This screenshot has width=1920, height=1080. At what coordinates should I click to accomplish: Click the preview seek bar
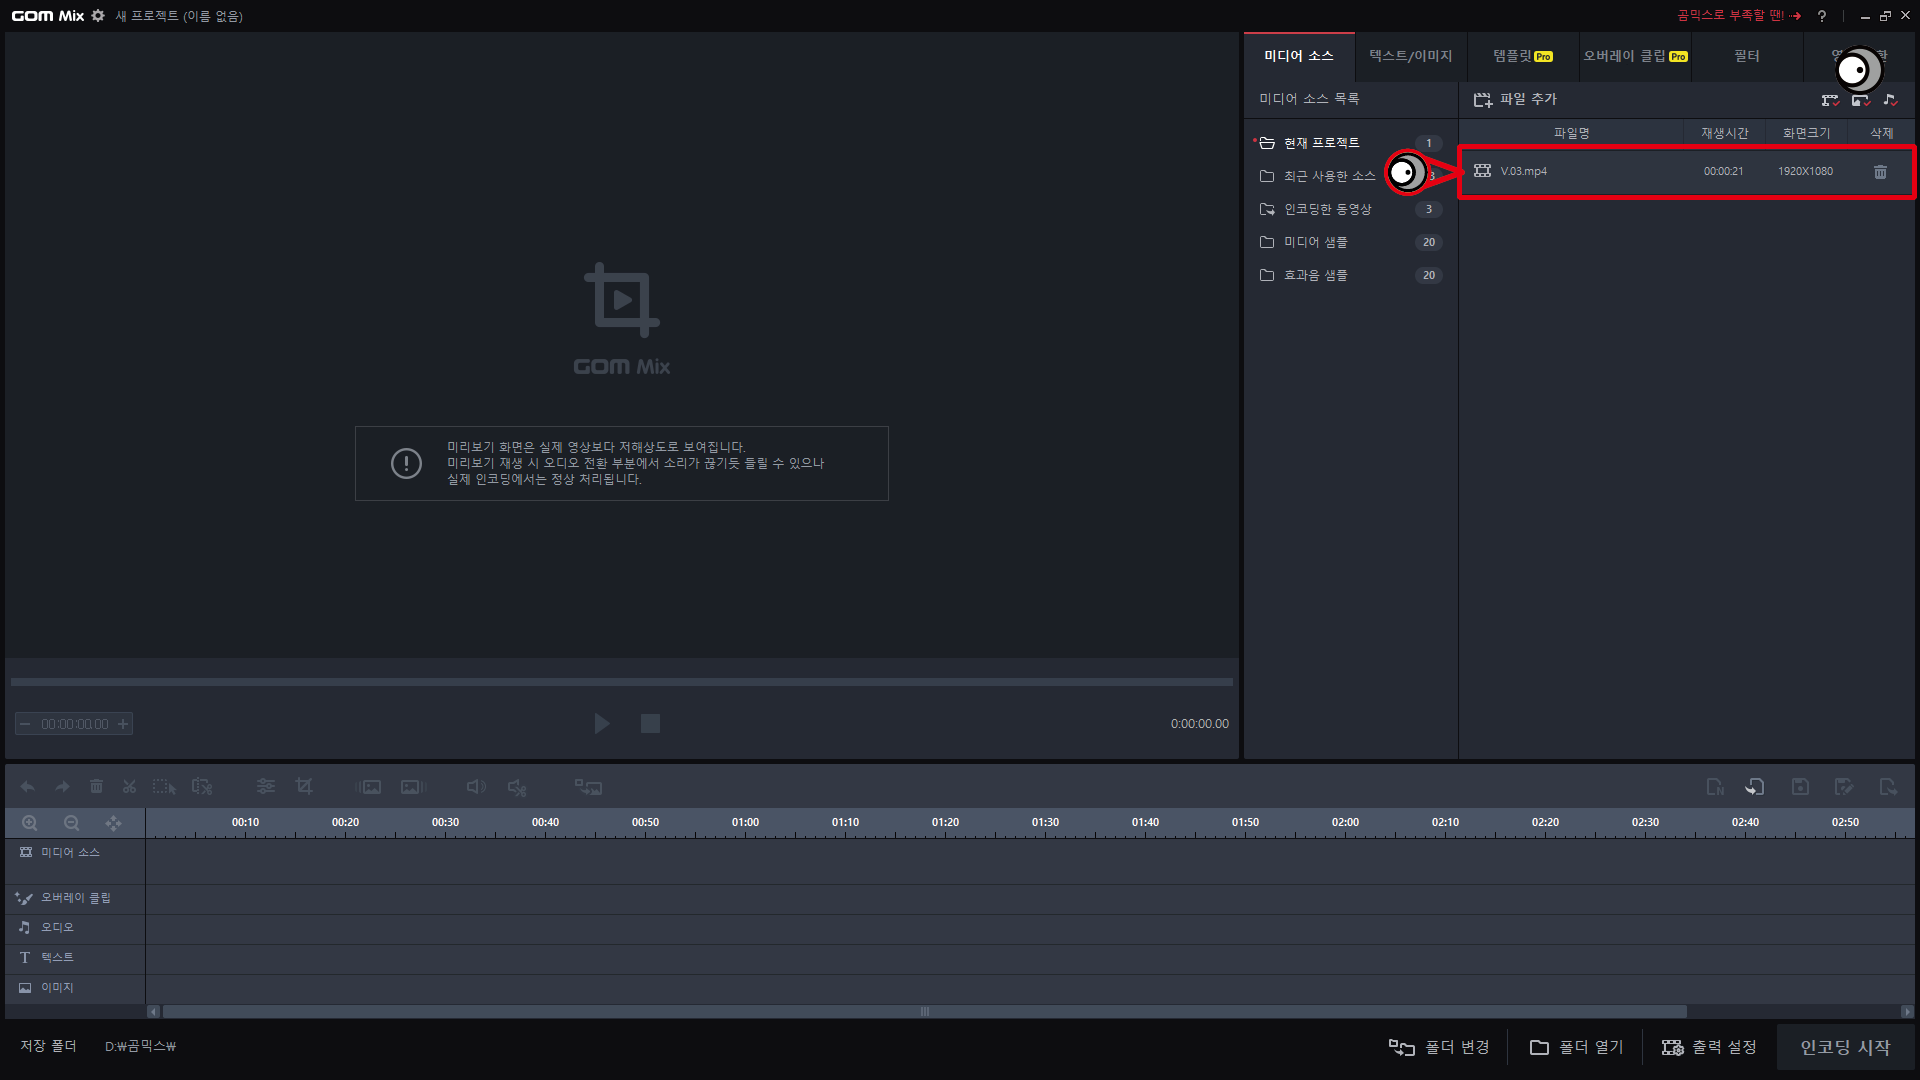pyautogui.click(x=621, y=682)
